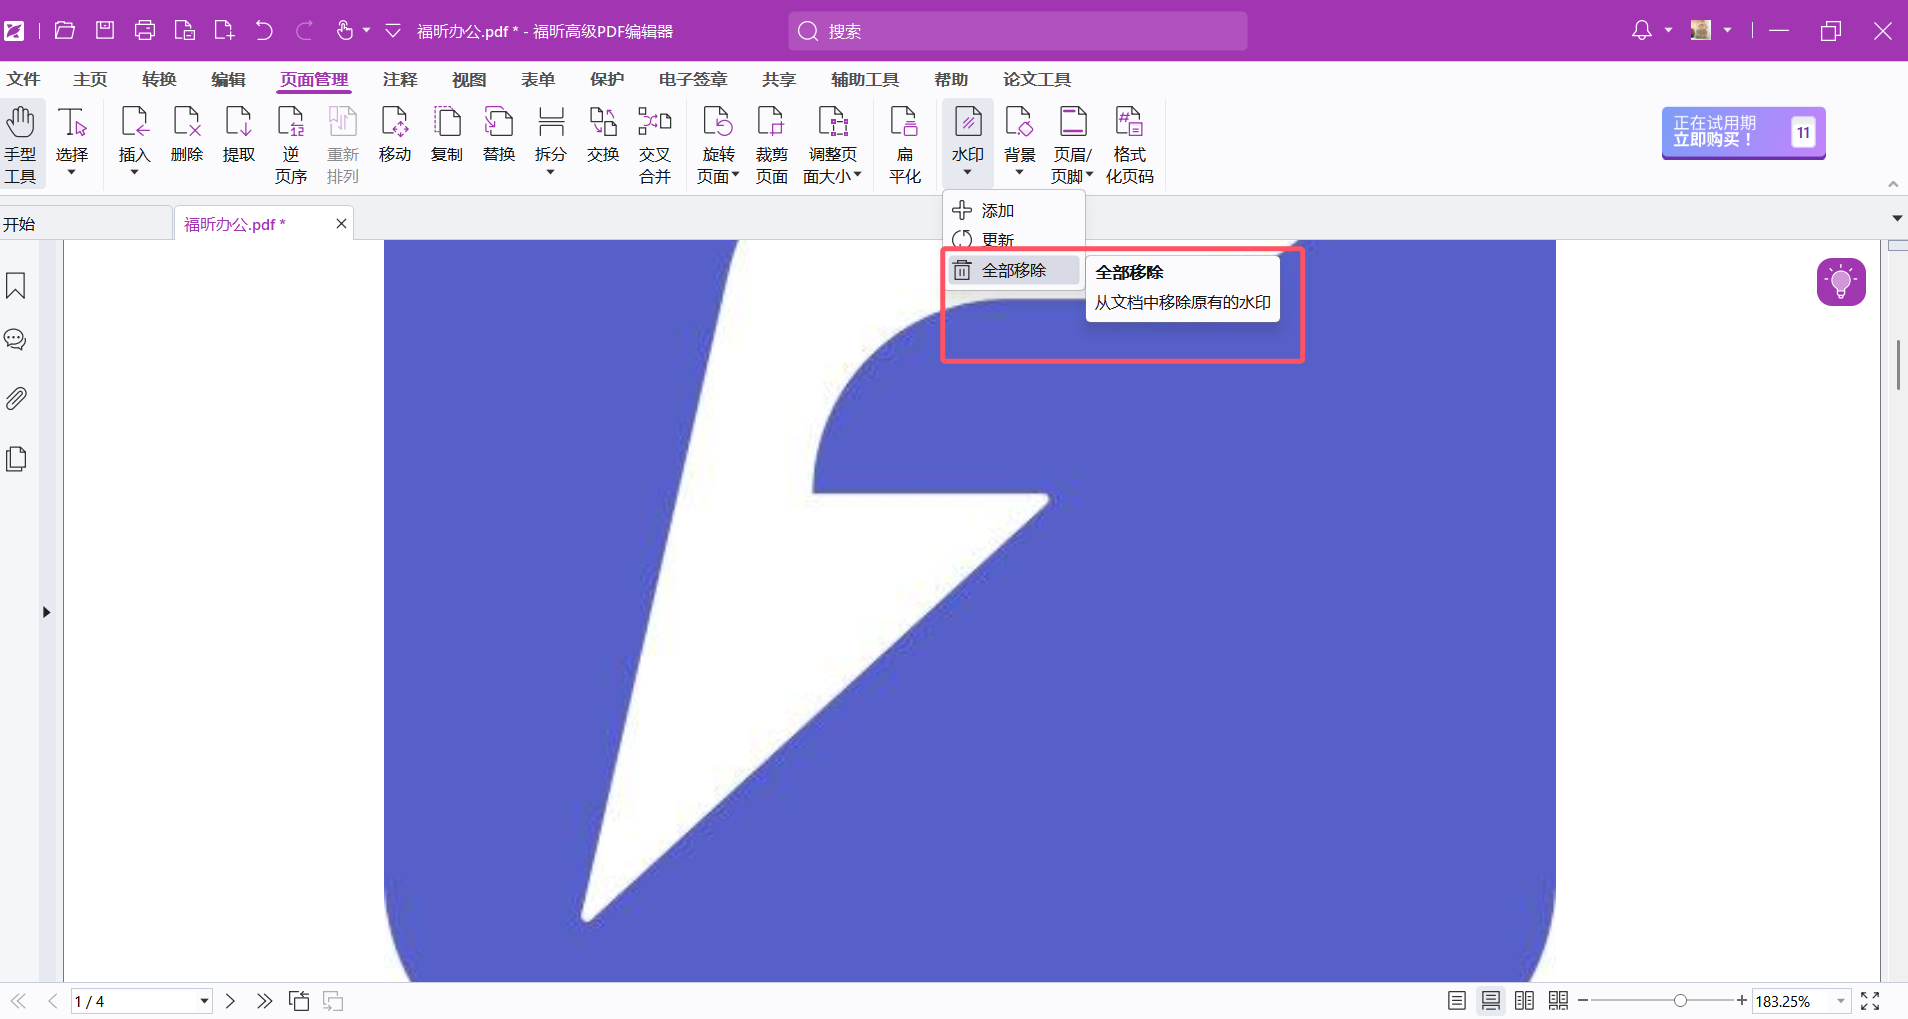Open the bookmarks panel in sidebar
Screen dimensions: 1908x1019
(16, 286)
